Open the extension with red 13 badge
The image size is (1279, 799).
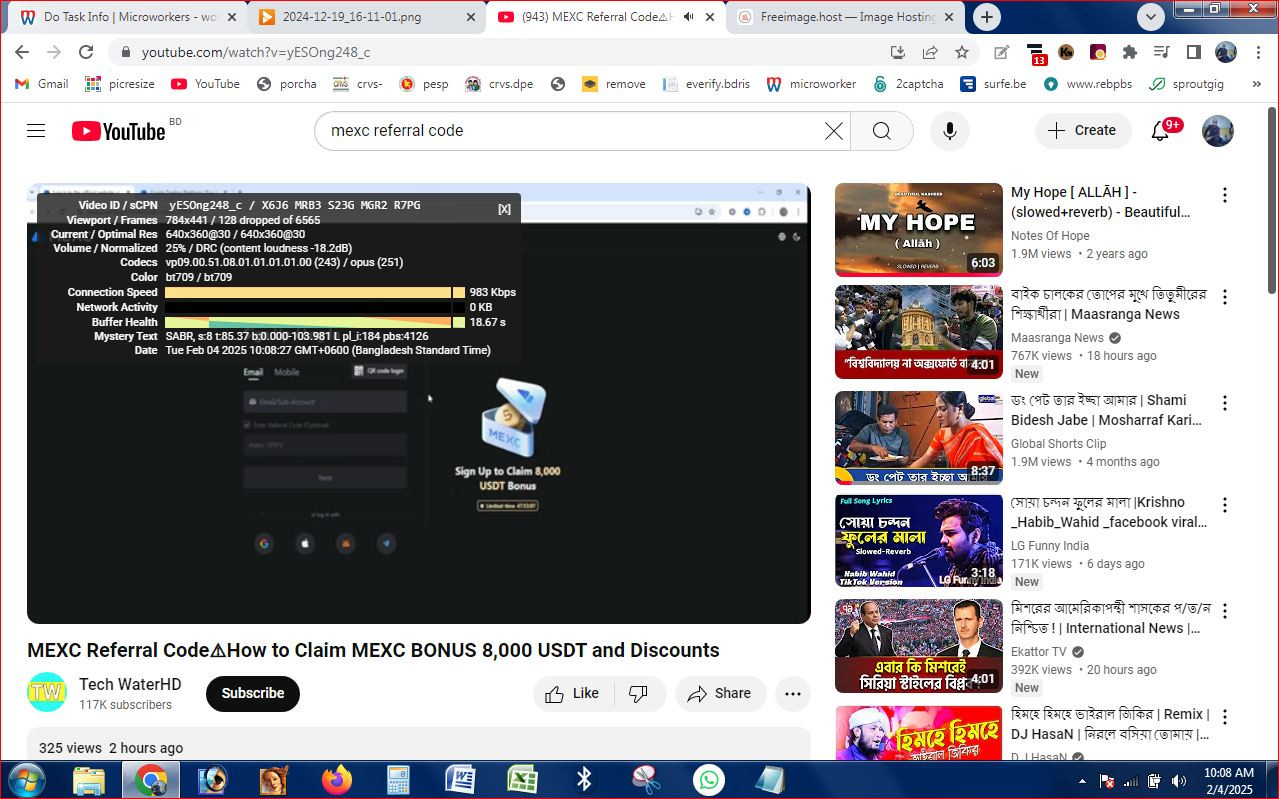(x=1036, y=53)
